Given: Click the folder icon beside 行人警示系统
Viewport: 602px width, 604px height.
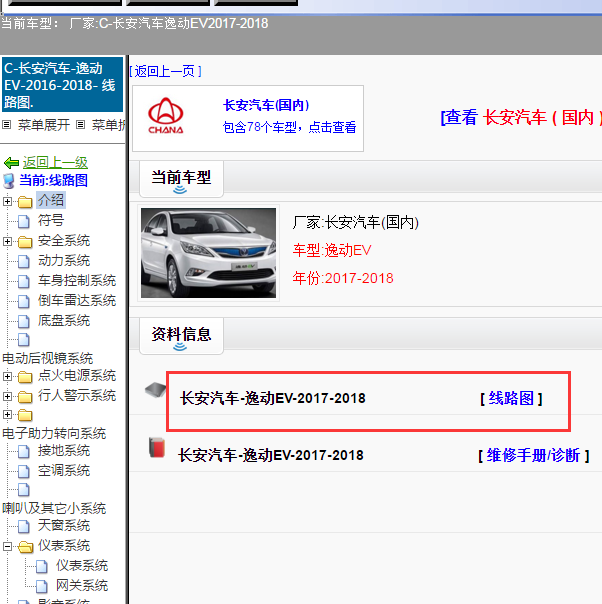Looking at the screenshot, I should [25, 396].
